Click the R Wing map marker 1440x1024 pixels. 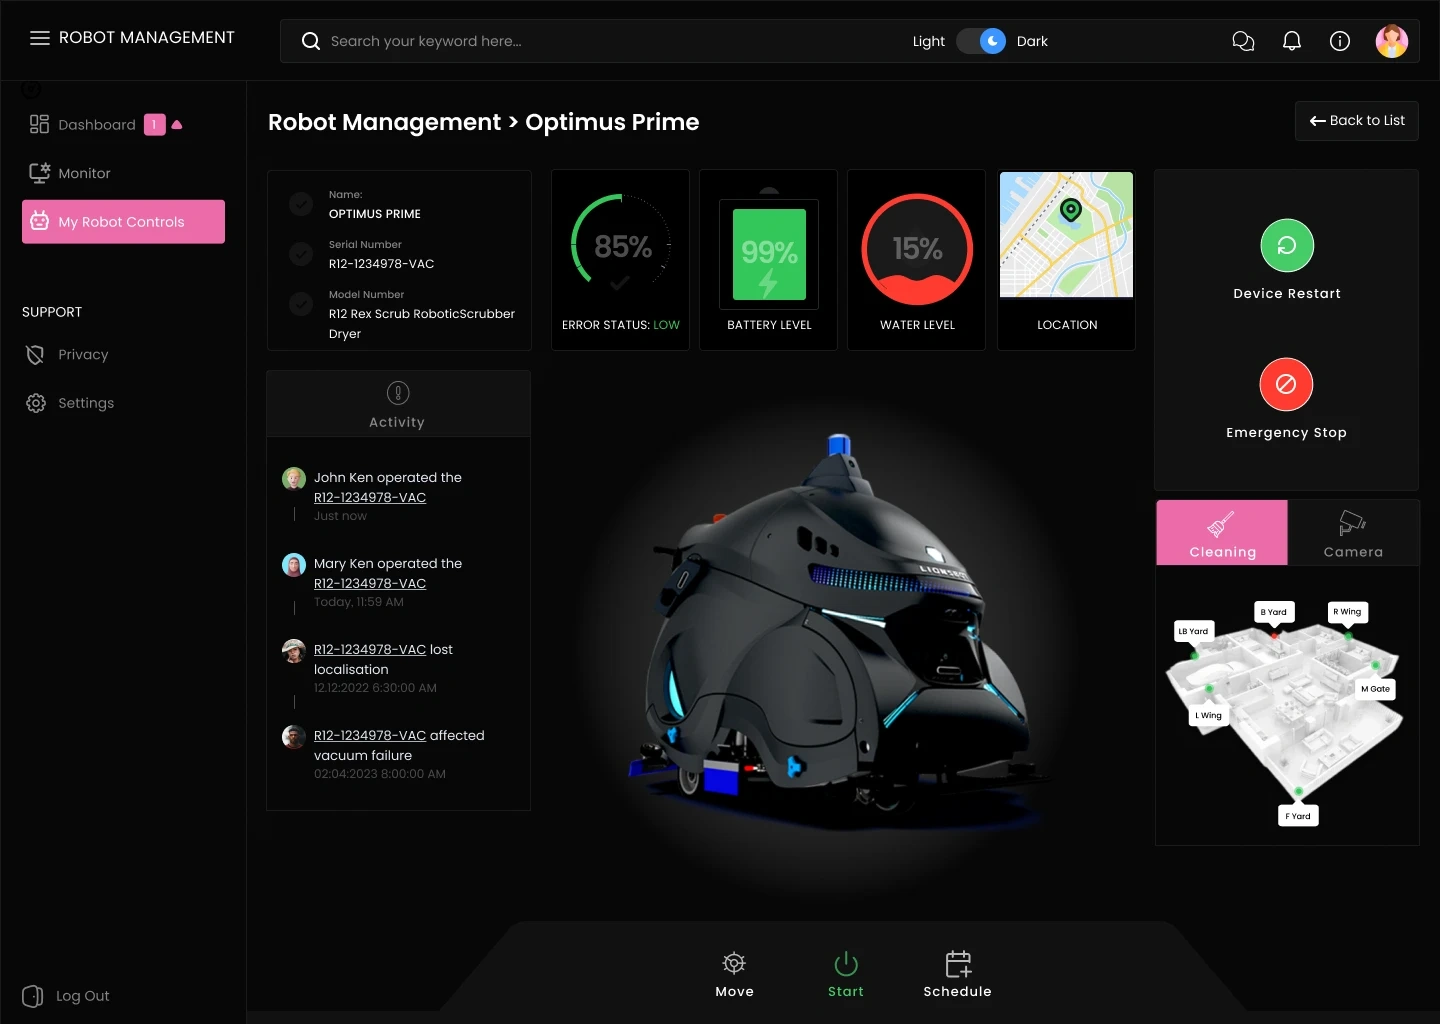1347,612
